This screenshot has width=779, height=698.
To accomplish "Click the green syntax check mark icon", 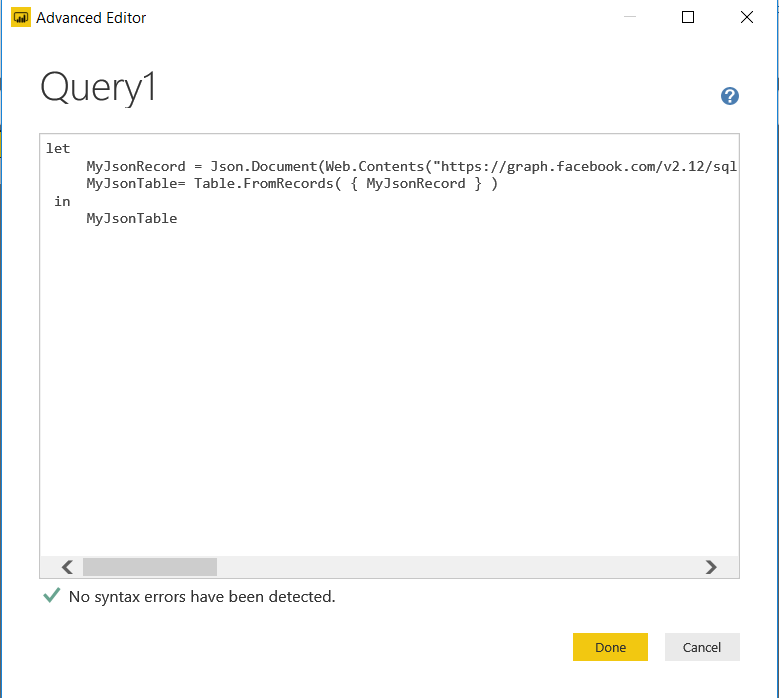I will click(x=51, y=596).
